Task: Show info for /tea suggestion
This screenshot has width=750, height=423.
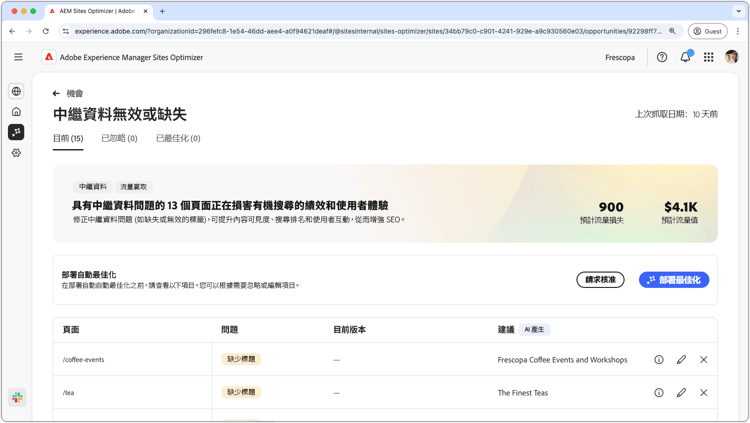Action: pos(659,392)
